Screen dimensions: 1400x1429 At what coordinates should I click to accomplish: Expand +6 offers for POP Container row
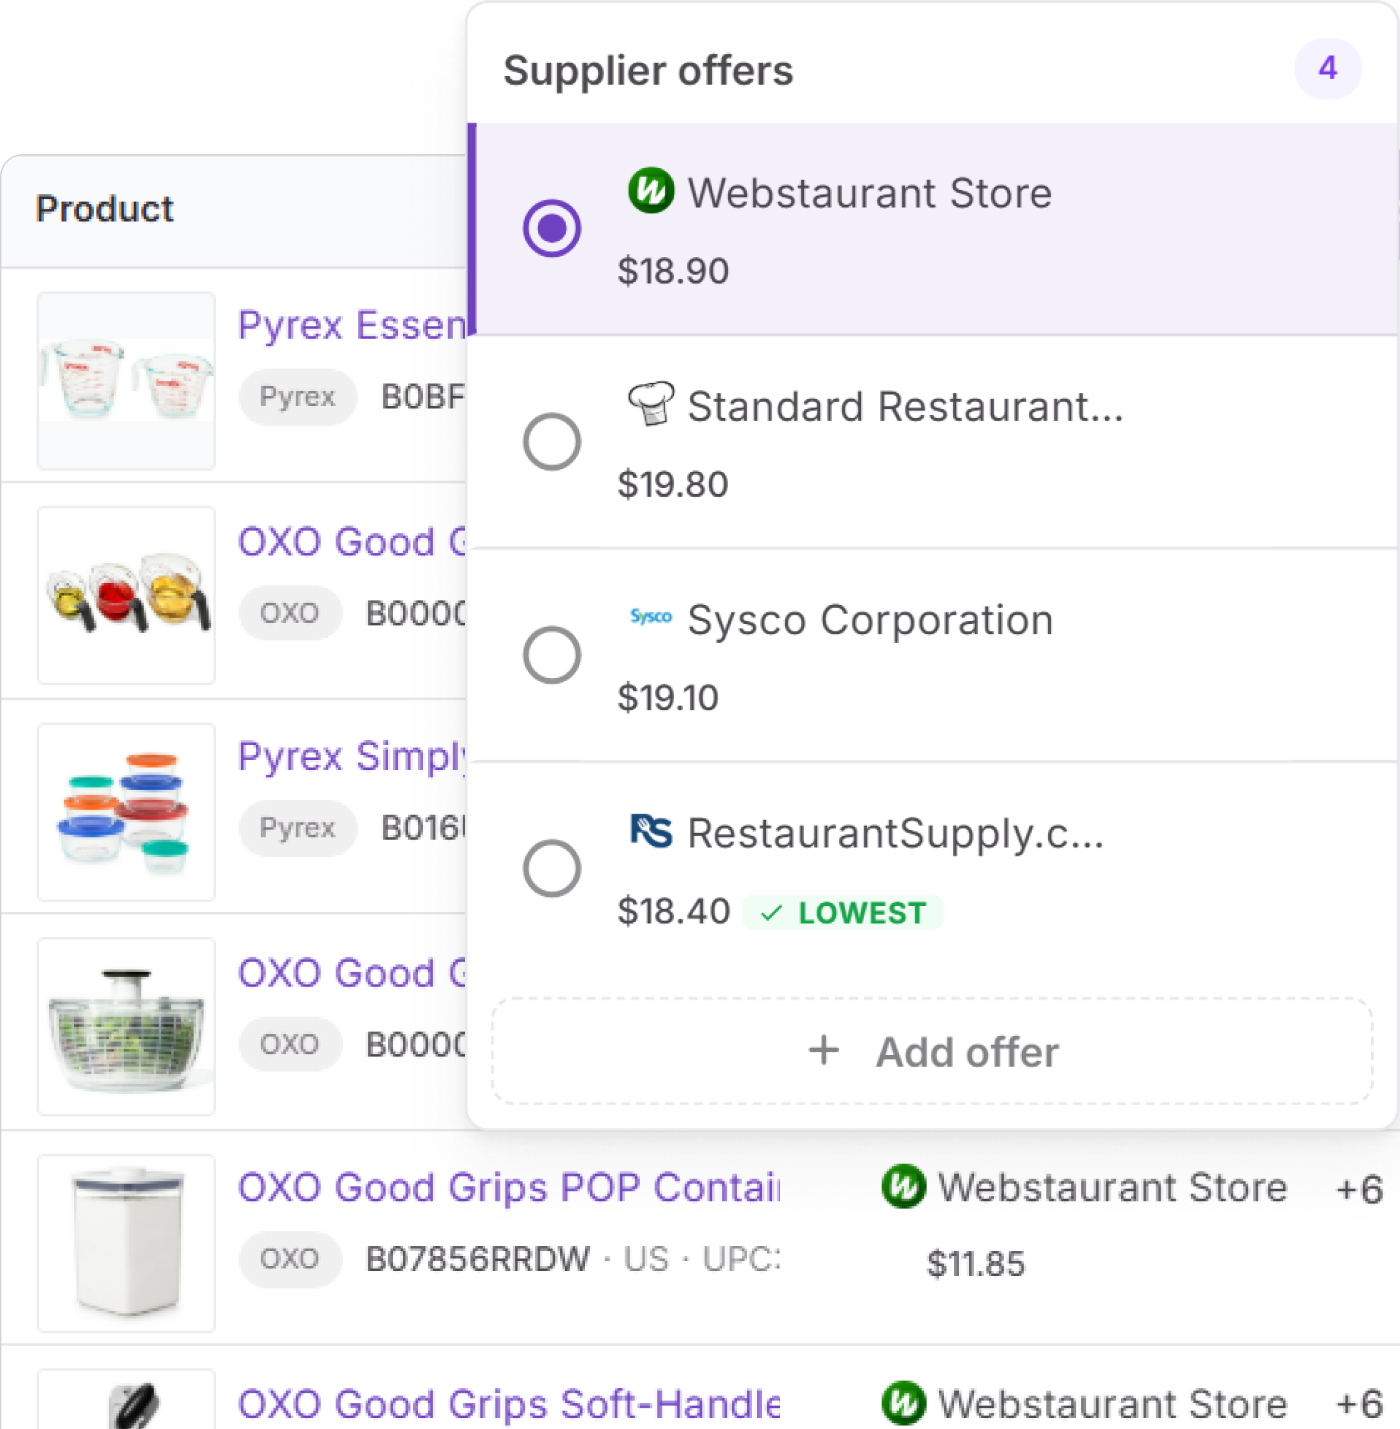[1359, 1189]
